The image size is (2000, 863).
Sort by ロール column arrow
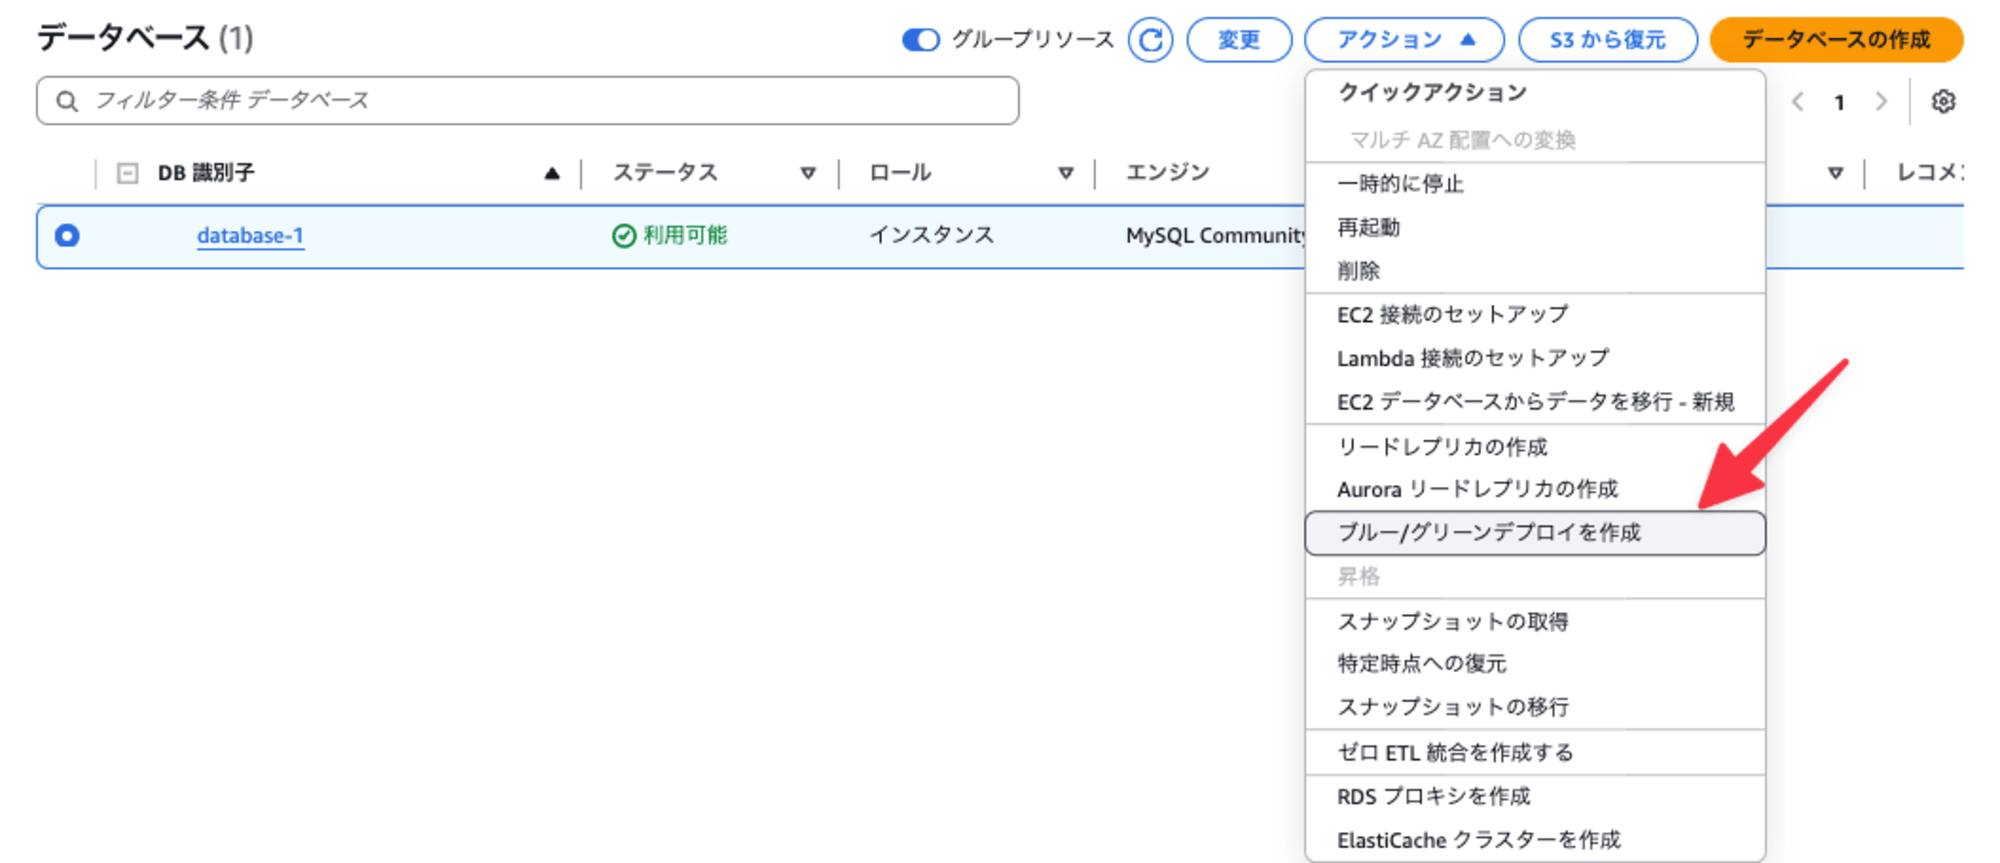coord(1066,173)
